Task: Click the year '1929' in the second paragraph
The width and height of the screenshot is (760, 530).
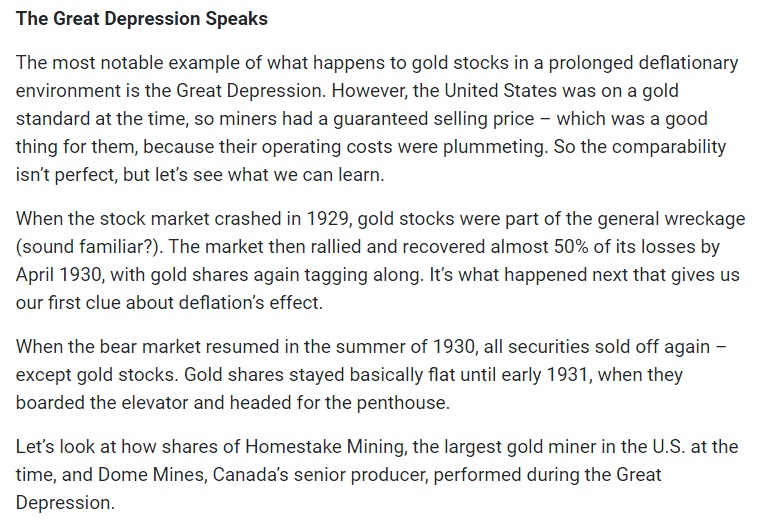Action: 328,219
